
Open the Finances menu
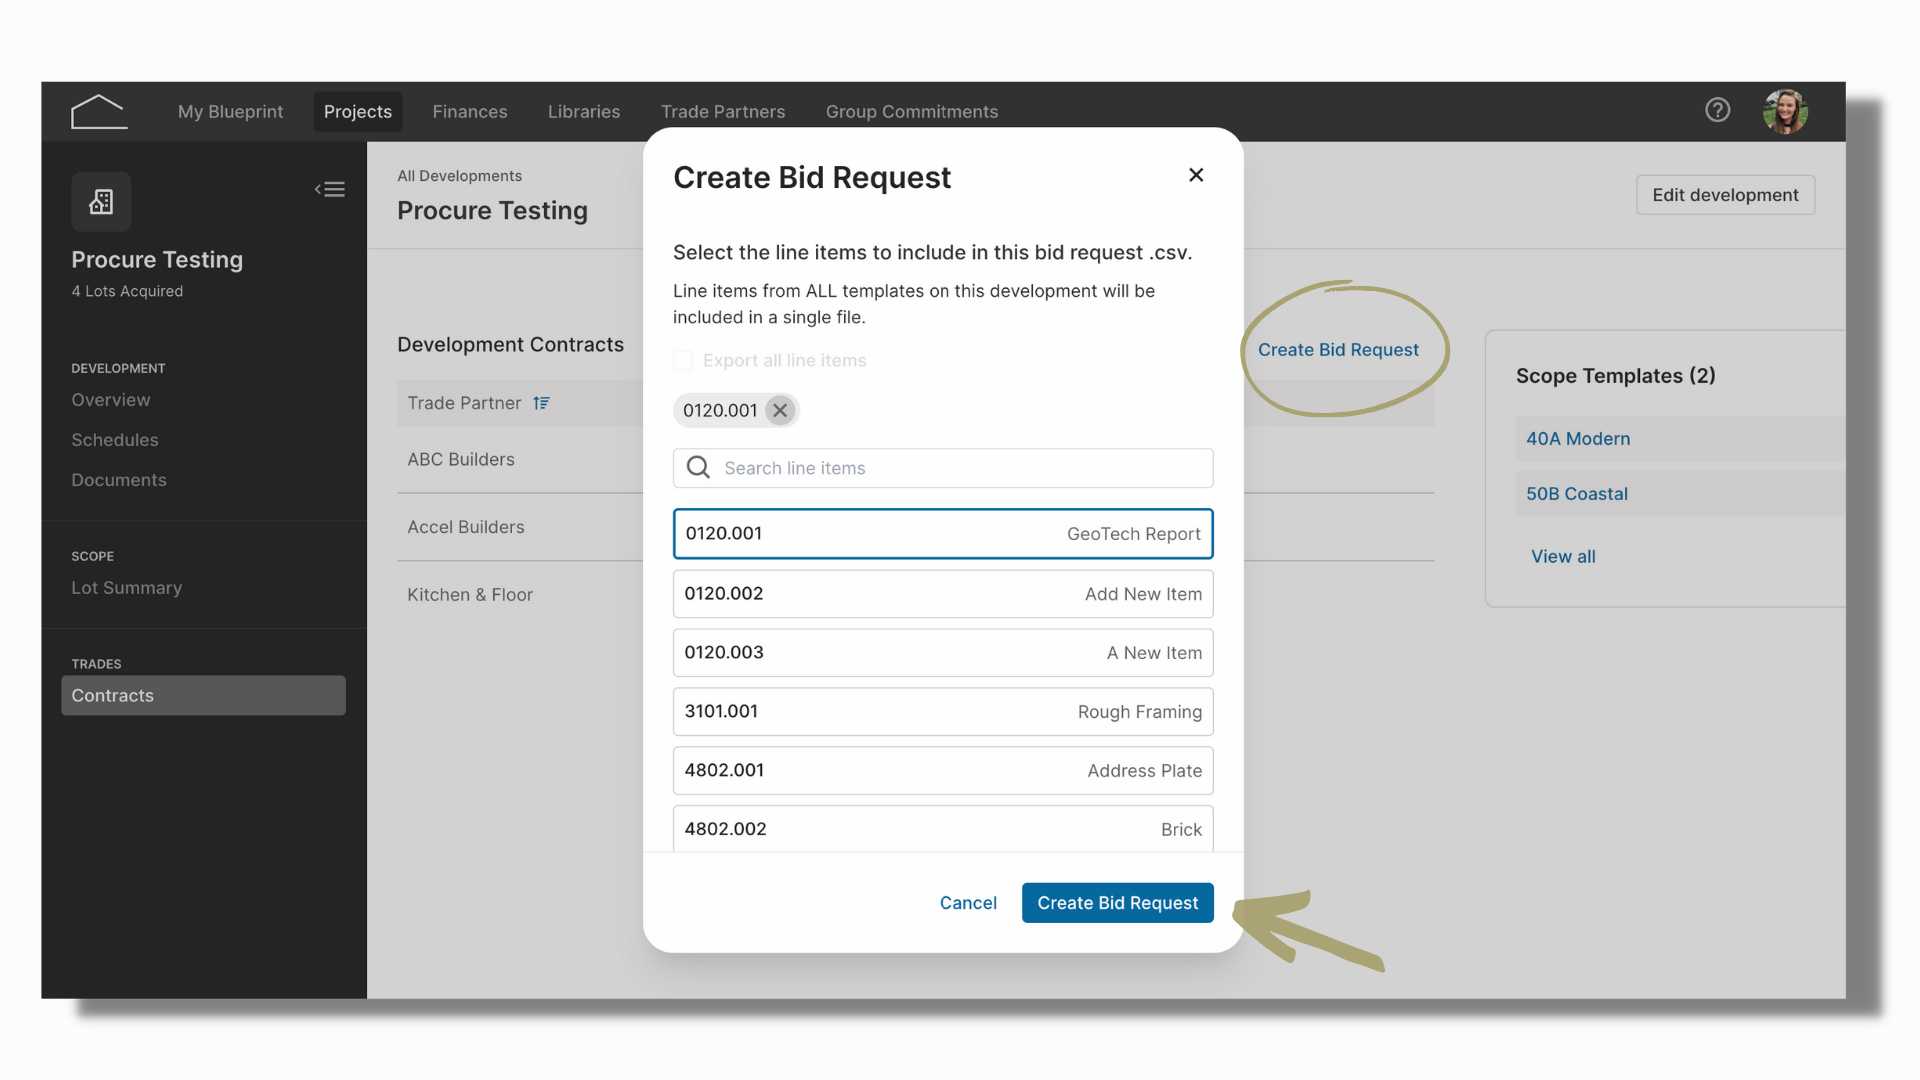(x=470, y=112)
